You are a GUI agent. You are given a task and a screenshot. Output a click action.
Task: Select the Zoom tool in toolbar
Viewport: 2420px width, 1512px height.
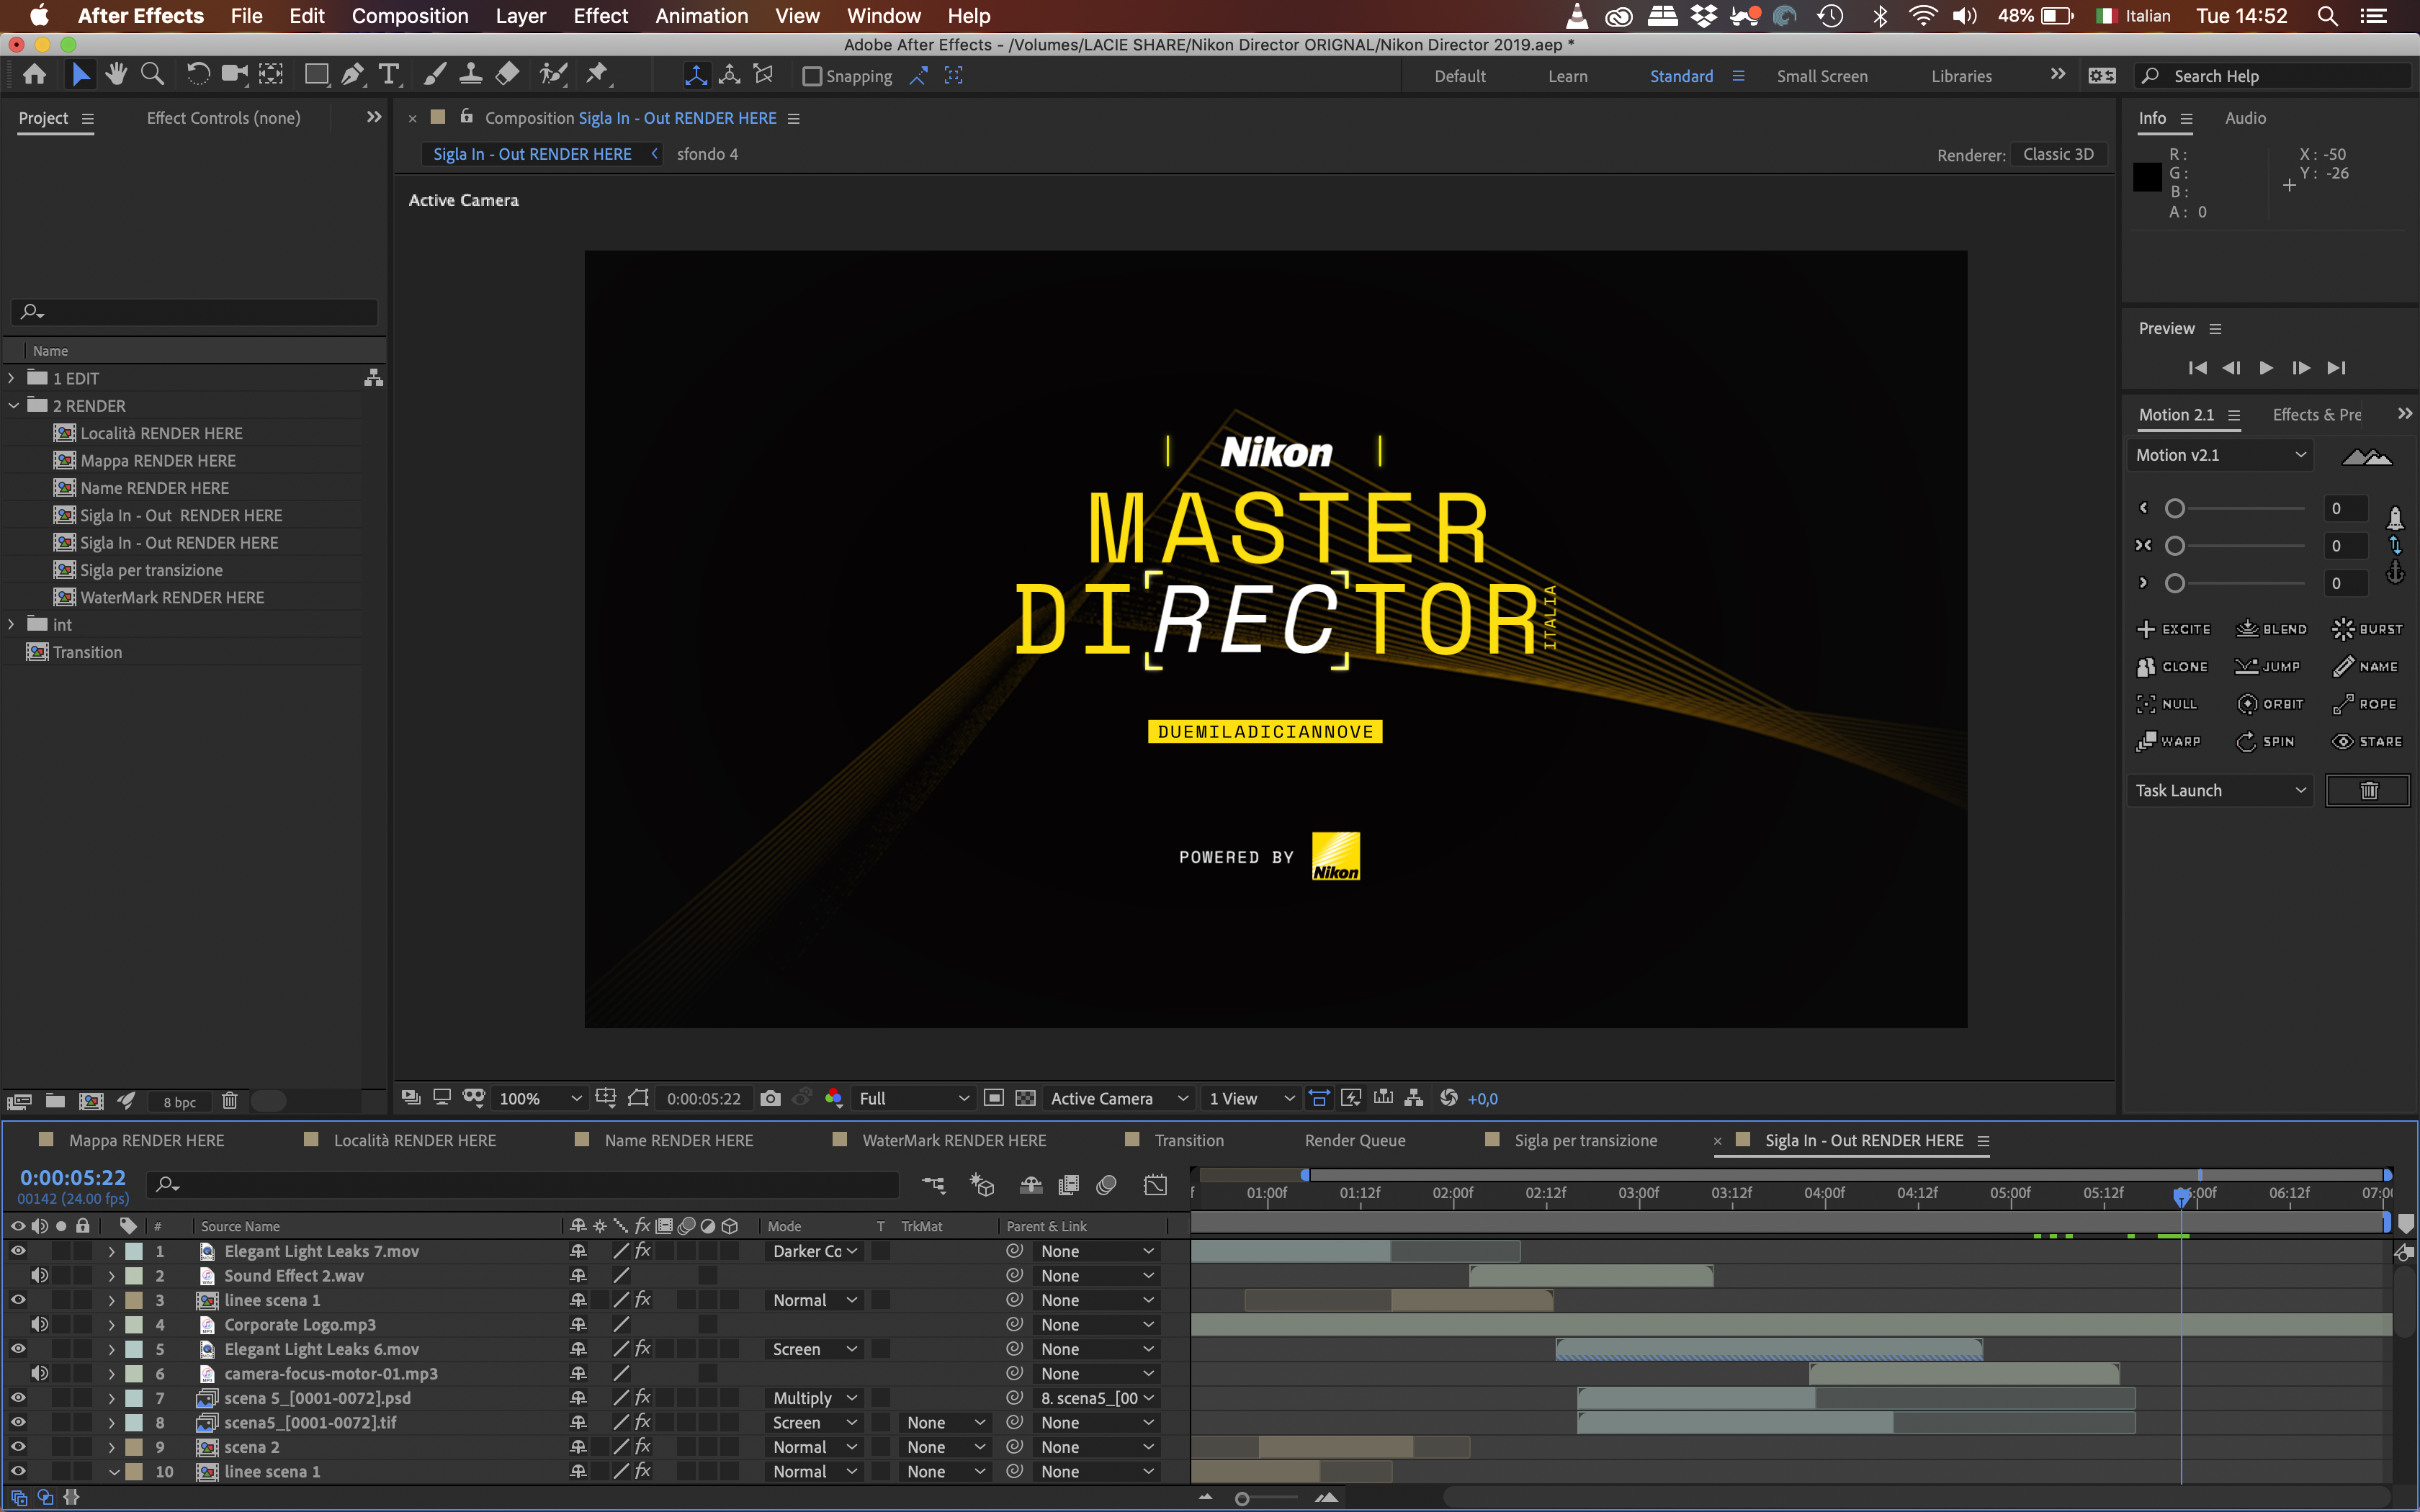coord(152,75)
